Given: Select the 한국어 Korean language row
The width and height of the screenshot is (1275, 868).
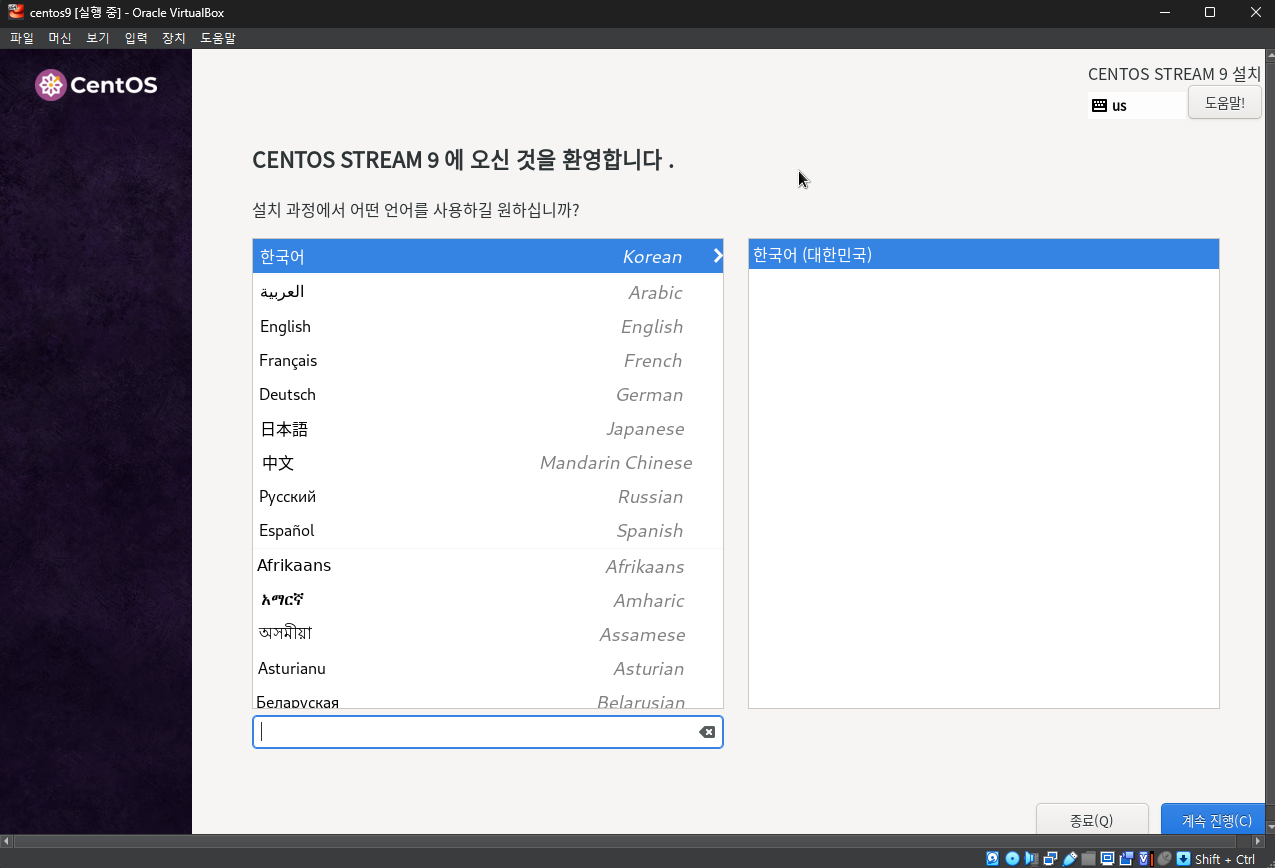Looking at the screenshot, I should point(488,256).
